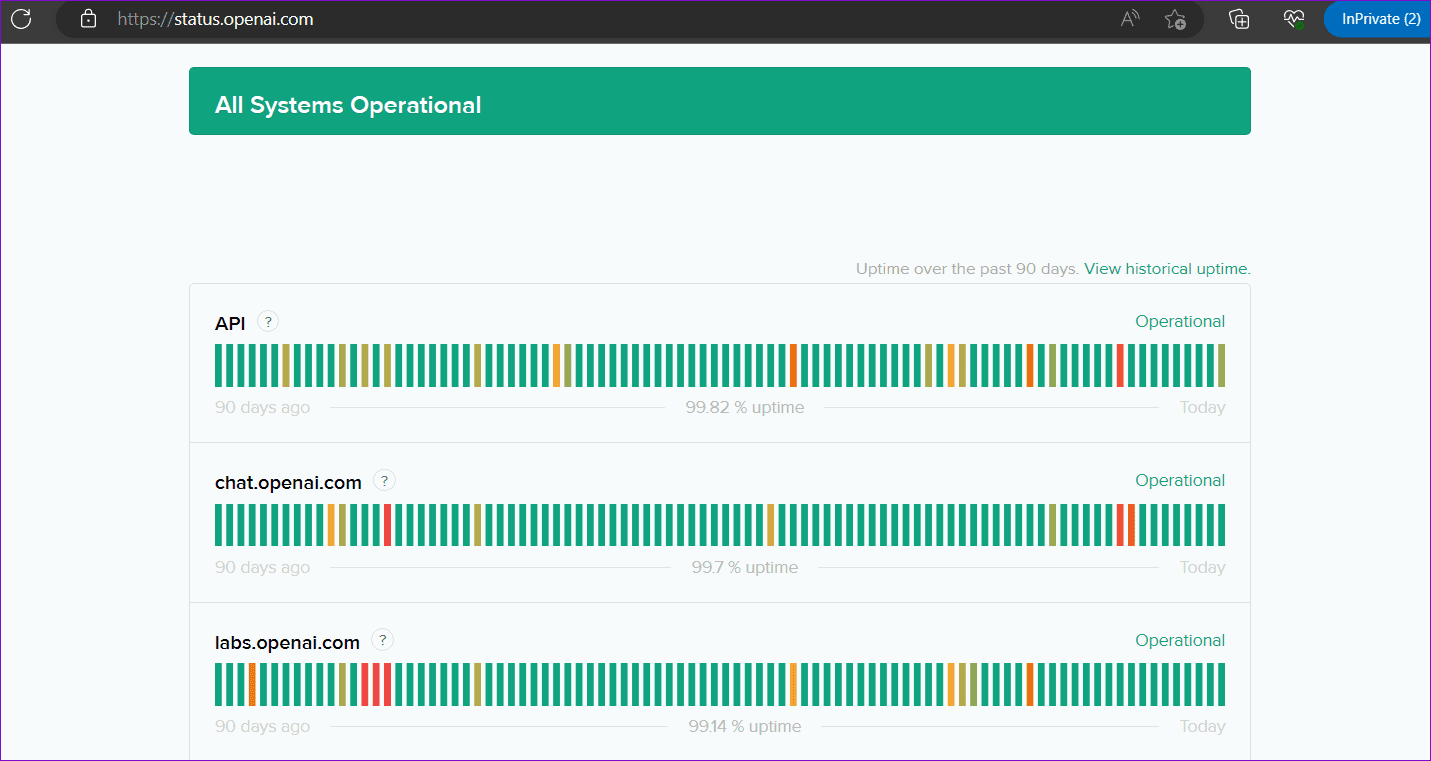The width and height of the screenshot is (1431, 761).
Task: Click the API component name
Action: click(230, 323)
